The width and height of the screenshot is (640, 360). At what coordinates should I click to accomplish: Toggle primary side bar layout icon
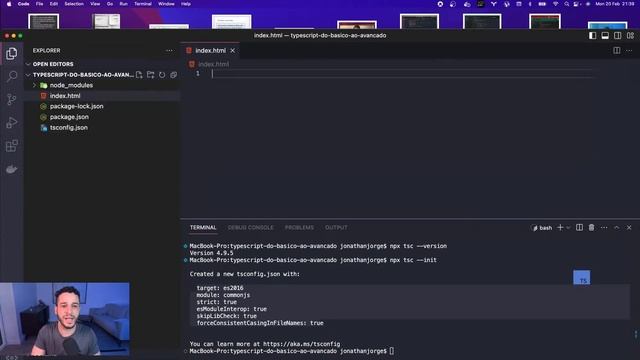592,36
